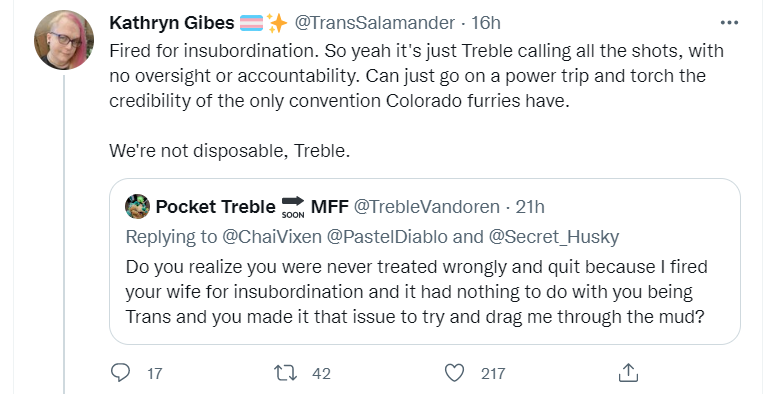Select the main tweet text about insubordination

point(416,76)
